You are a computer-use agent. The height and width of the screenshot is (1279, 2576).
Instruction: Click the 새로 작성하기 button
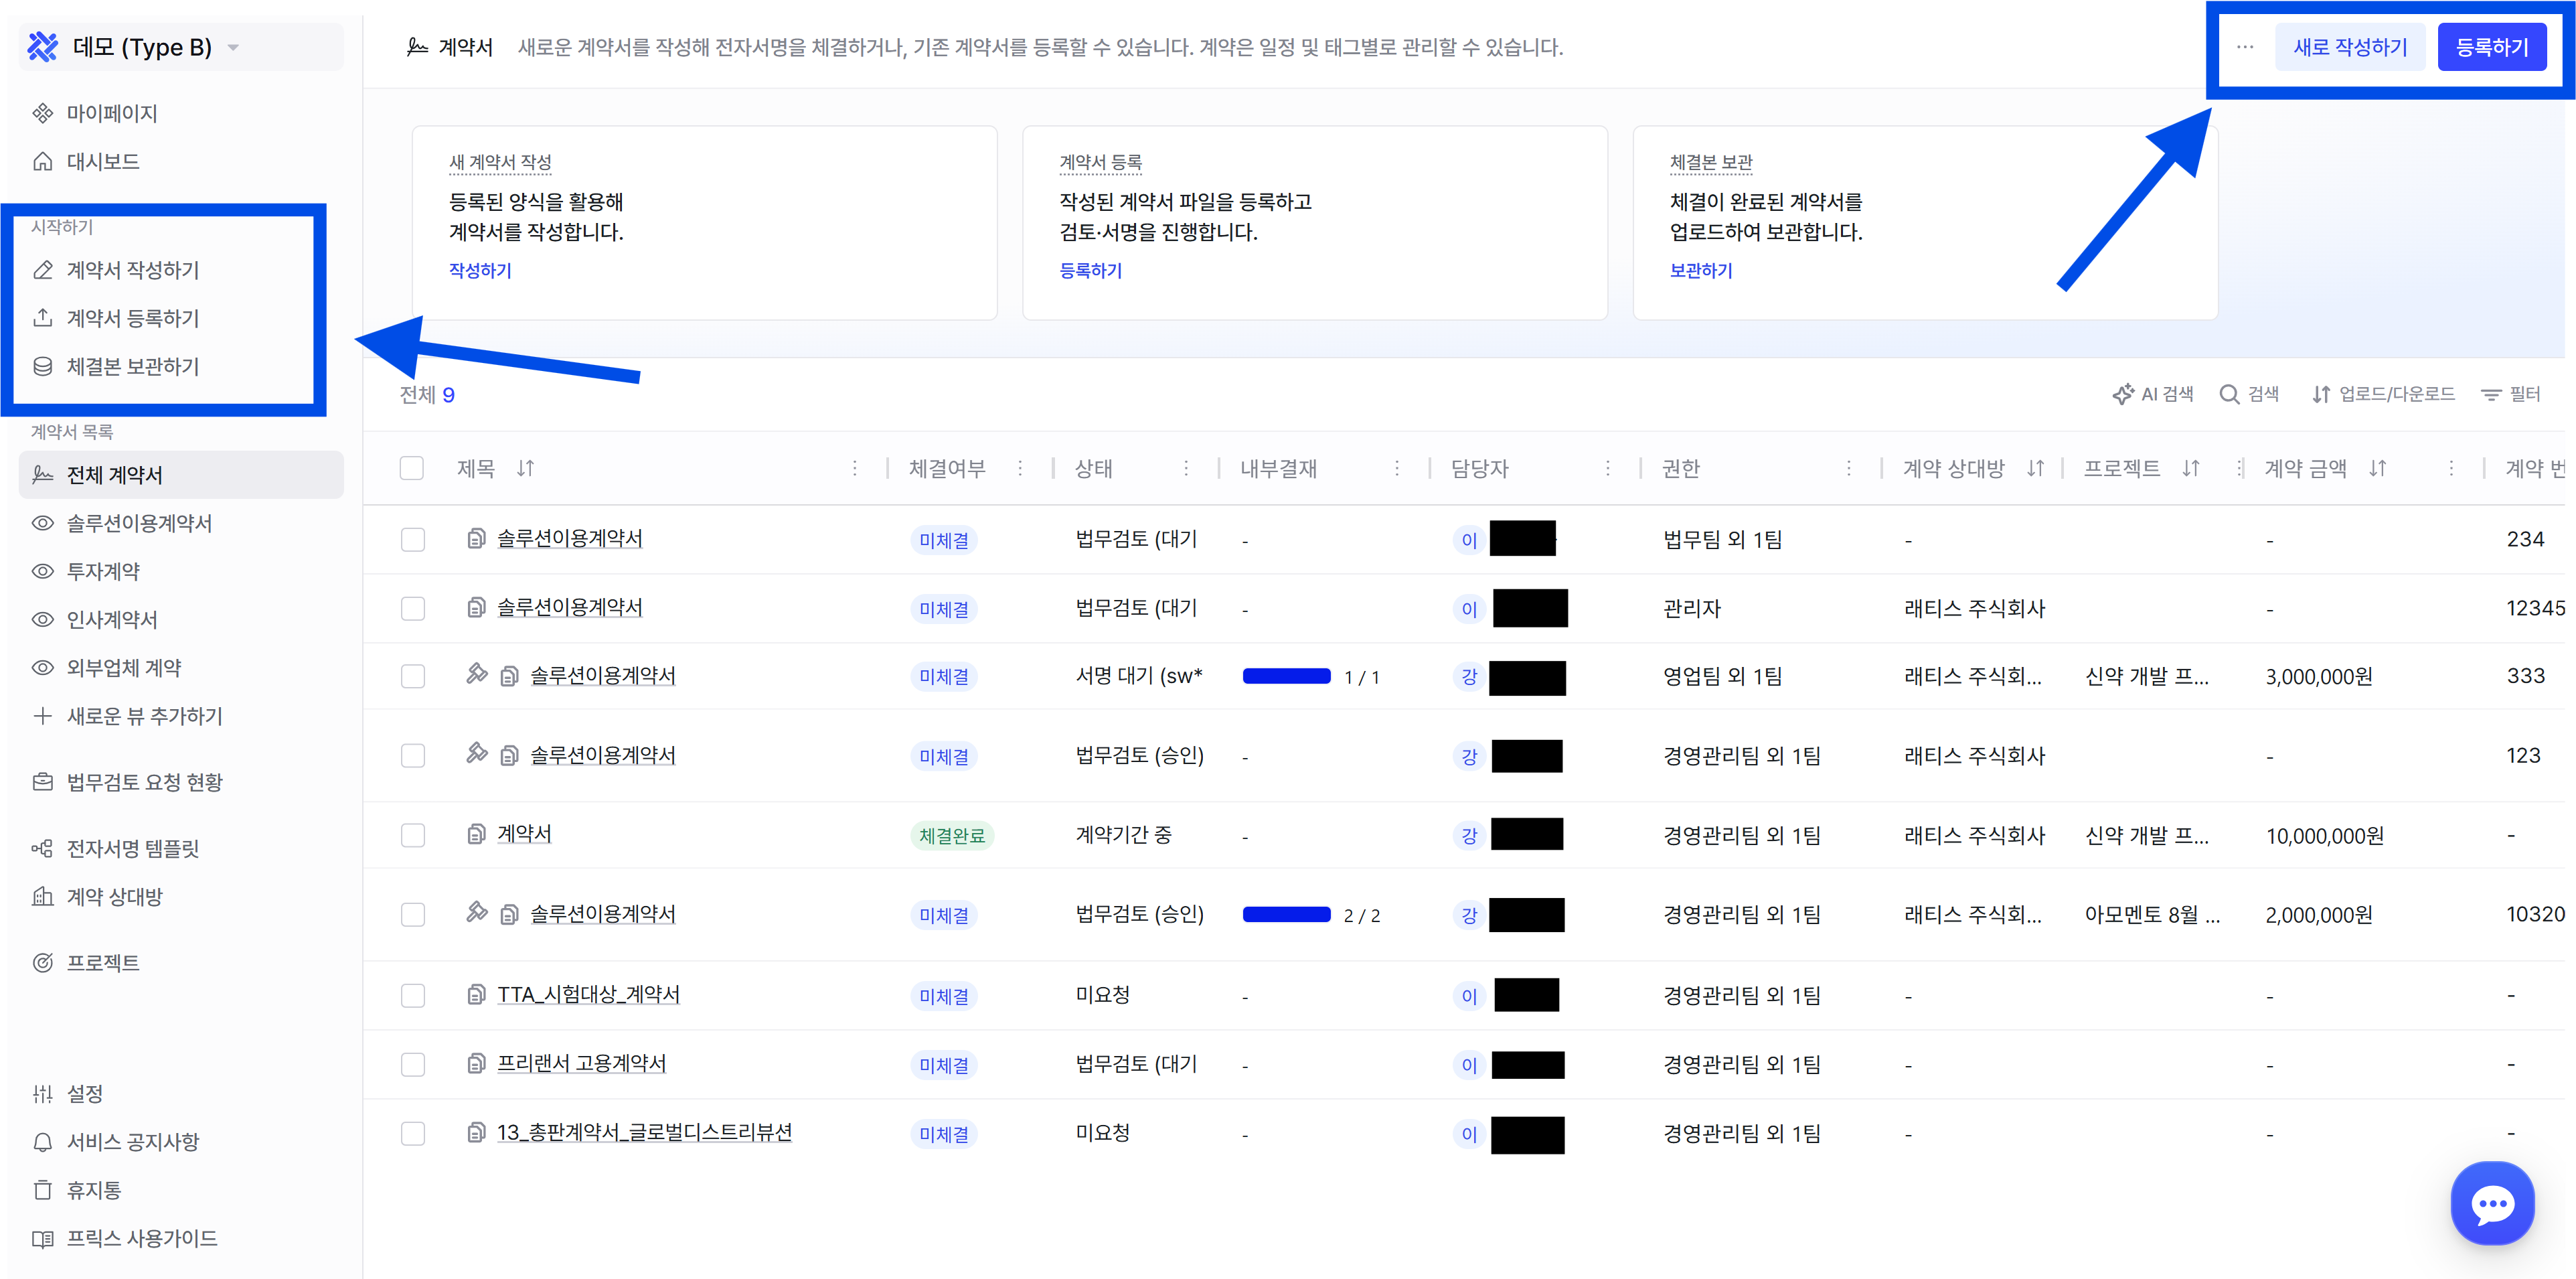pyautogui.click(x=2350, y=47)
